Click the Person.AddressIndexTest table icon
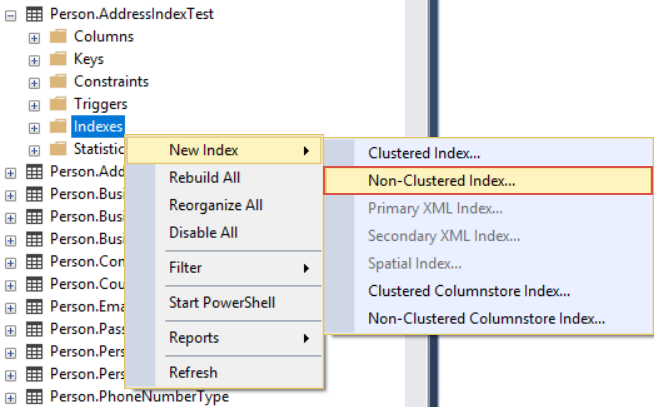 [x=34, y=15]
